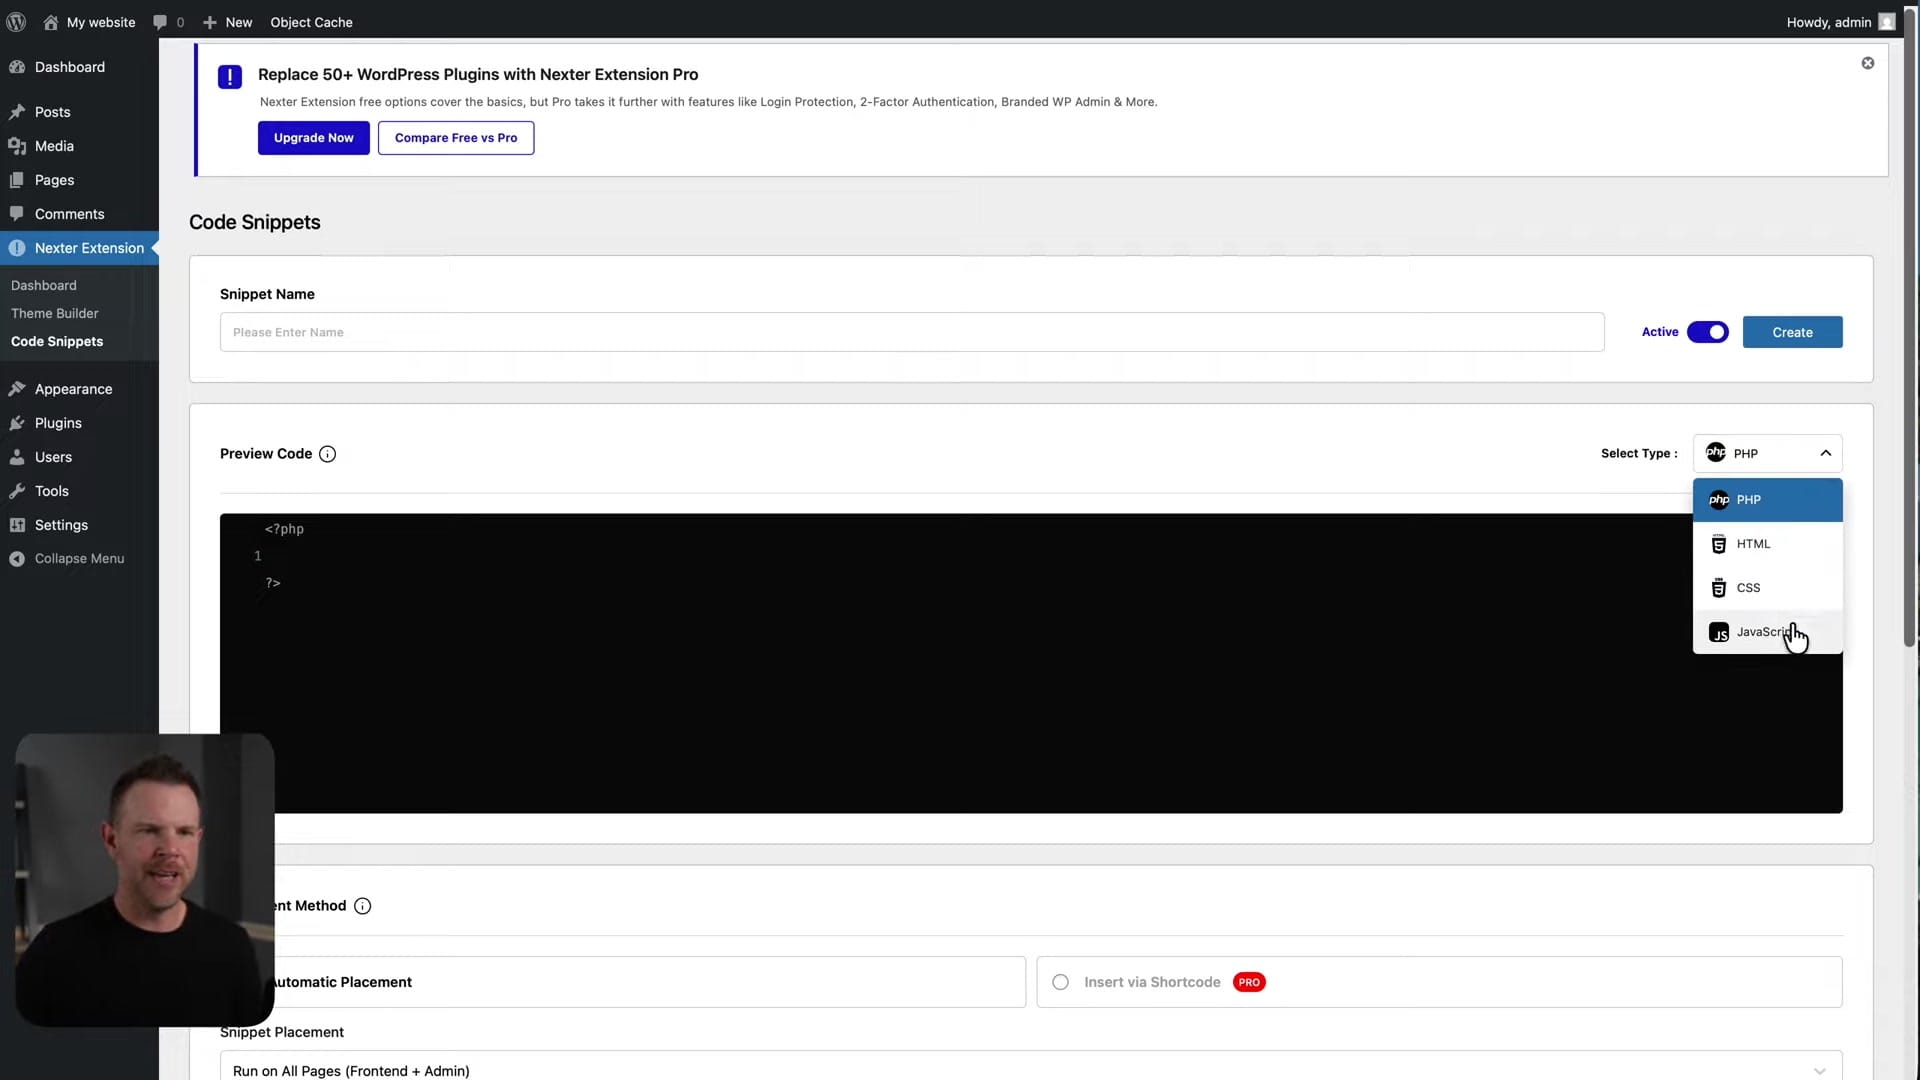Click the Plugins plug icon
This screenshot has width=1920, height=1080.
pos(17,423)
